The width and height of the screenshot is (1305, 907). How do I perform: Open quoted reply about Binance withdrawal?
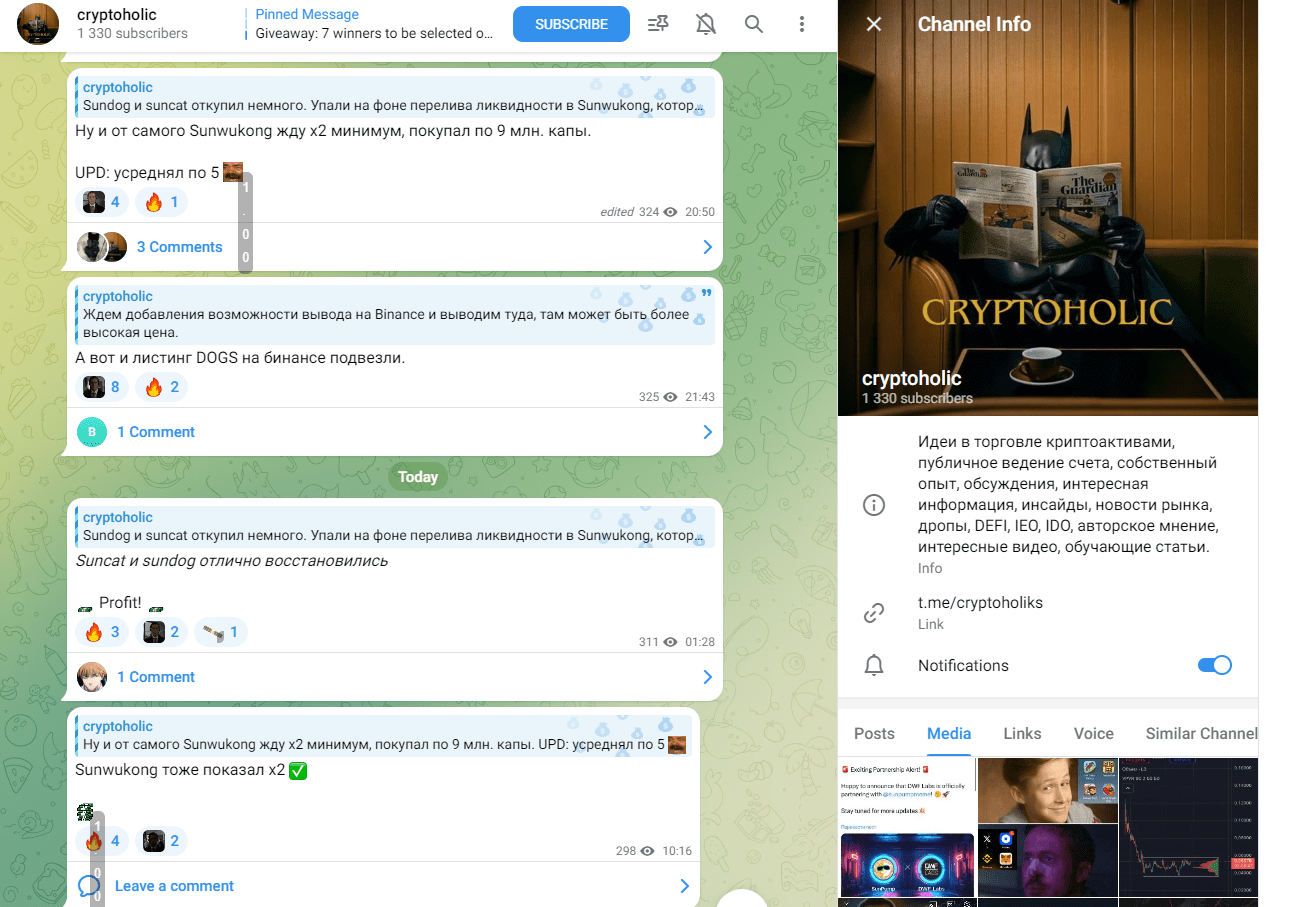395,315
